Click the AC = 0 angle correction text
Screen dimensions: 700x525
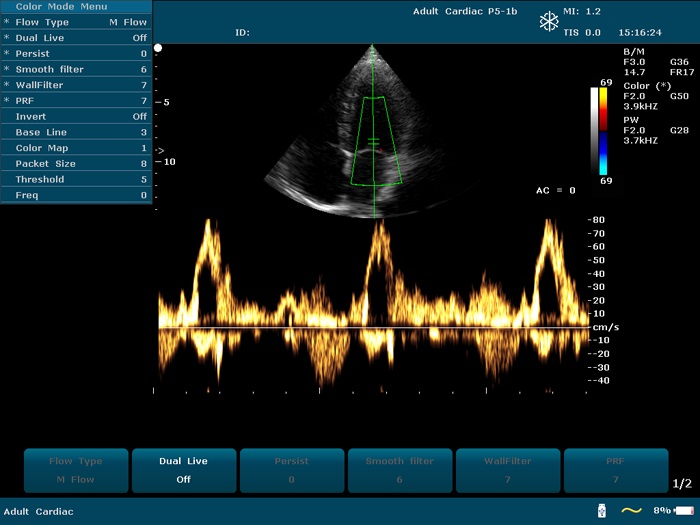pyautogui.click(x=555, y=191)
